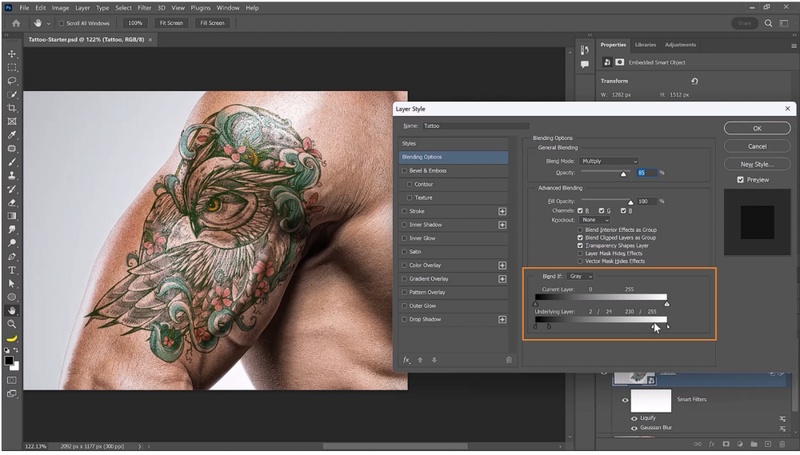Screen dimensions: 800x455
Task: Enable the Inner Shadow effect checkbox
Action: [405, 225]
